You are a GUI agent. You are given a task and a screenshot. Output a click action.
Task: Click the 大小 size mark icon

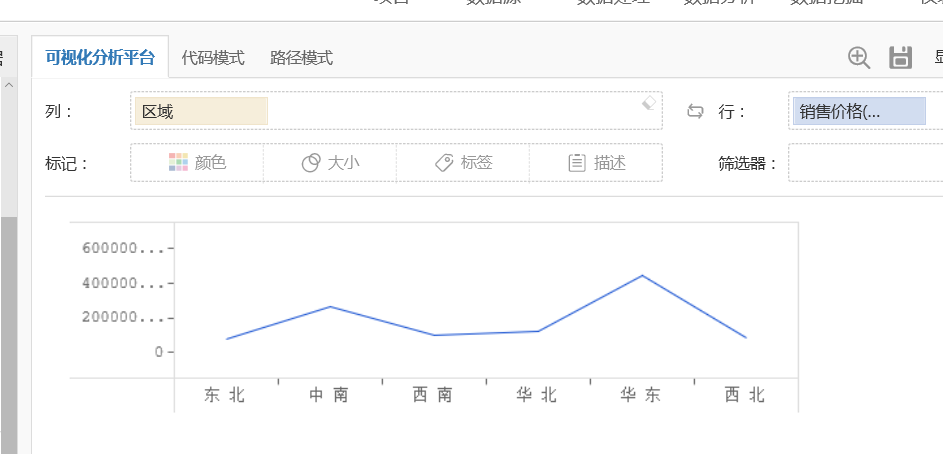click(311, 162)
